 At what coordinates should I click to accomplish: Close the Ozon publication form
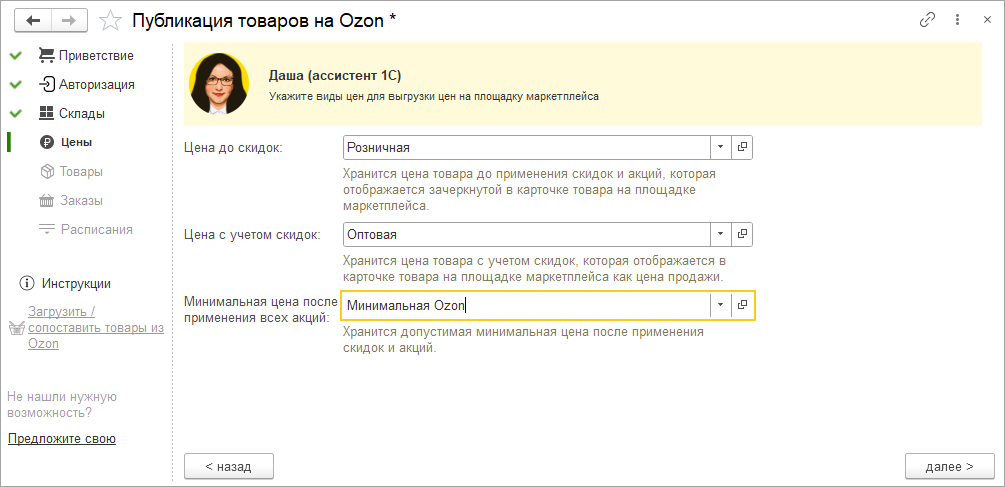tap(986, 20)
